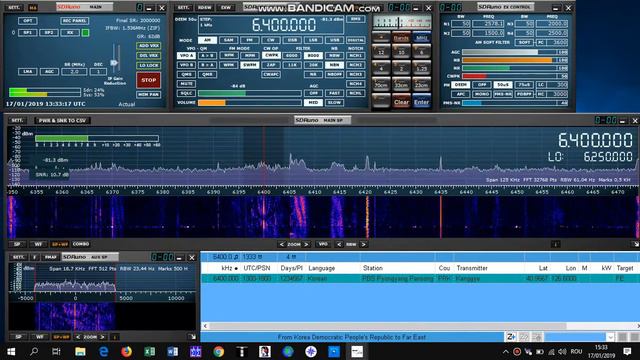Increase zoom in the Main SP window
Screen dimensions: 640x360
point(306,244)
